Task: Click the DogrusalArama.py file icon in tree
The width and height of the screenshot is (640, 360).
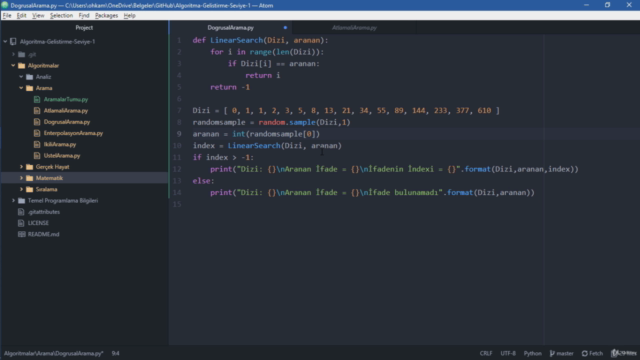Action: 37,122
